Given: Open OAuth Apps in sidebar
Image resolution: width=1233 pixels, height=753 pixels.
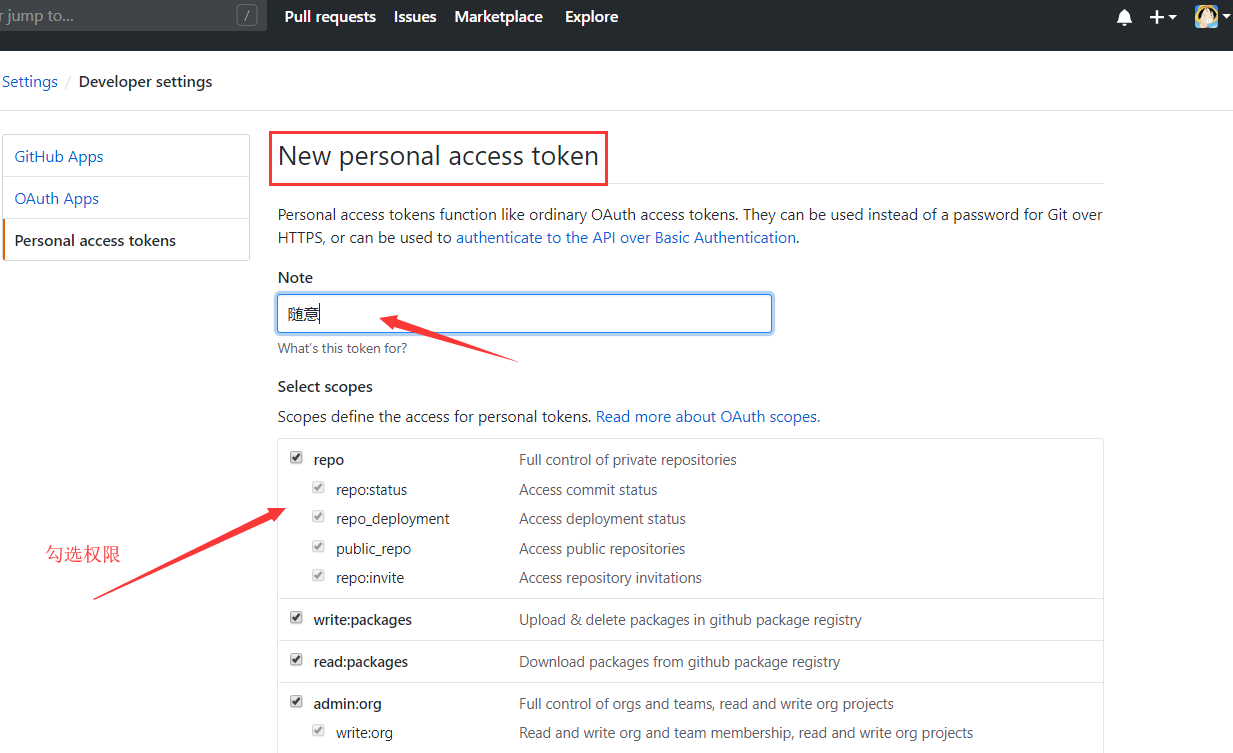Looking at the screenshot, I should click(57, 198).
